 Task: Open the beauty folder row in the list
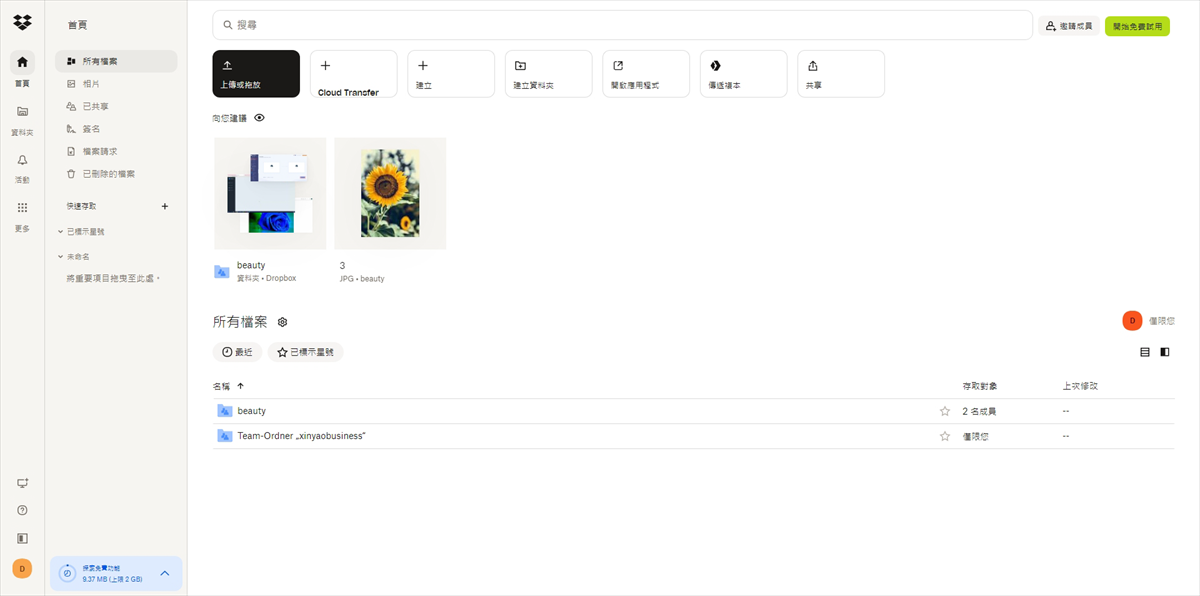(693, 411)
